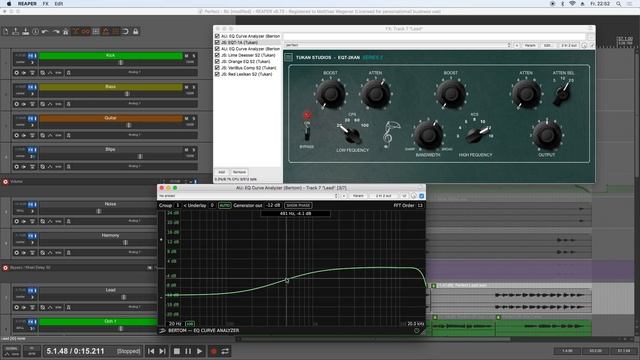This screenshot has width=640, height=360.
Task: Open FX chain on Bass track
Action: pos(31,87)
